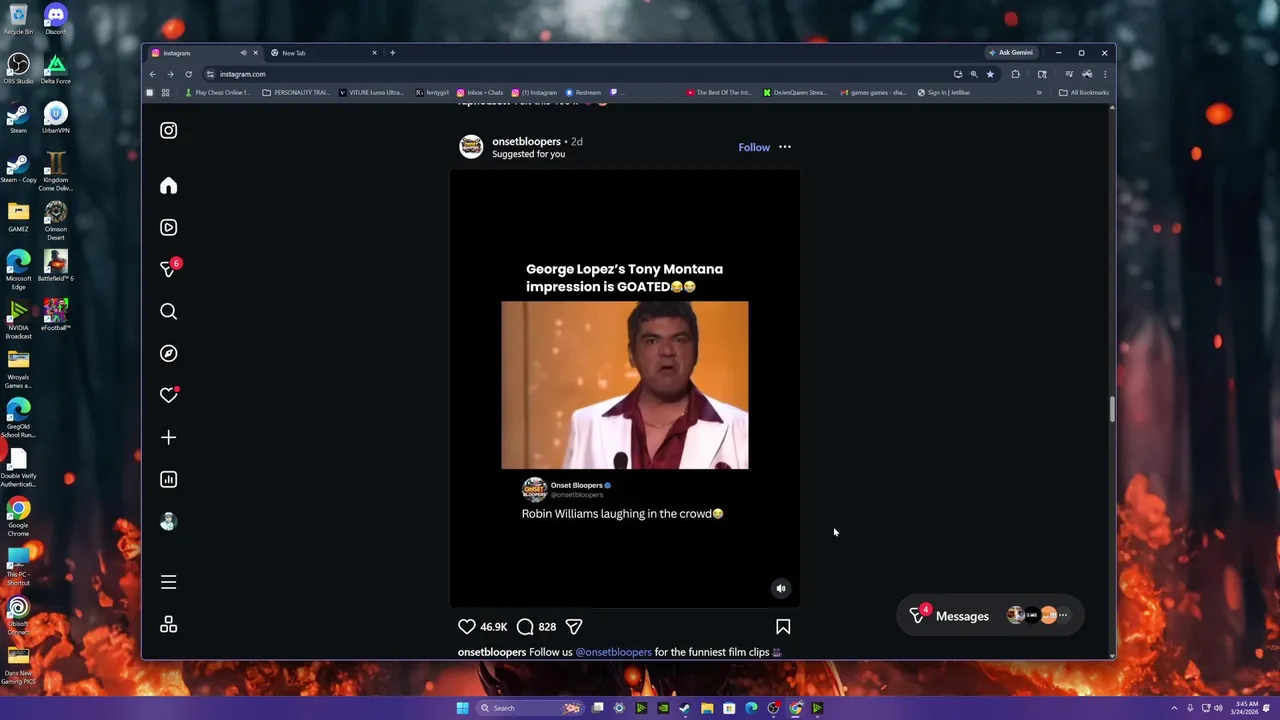The height and width of the screenshot is (720, 1280).
Task: Open taskbar clock showing 3:45 AM
Action: pos(1246,708)
